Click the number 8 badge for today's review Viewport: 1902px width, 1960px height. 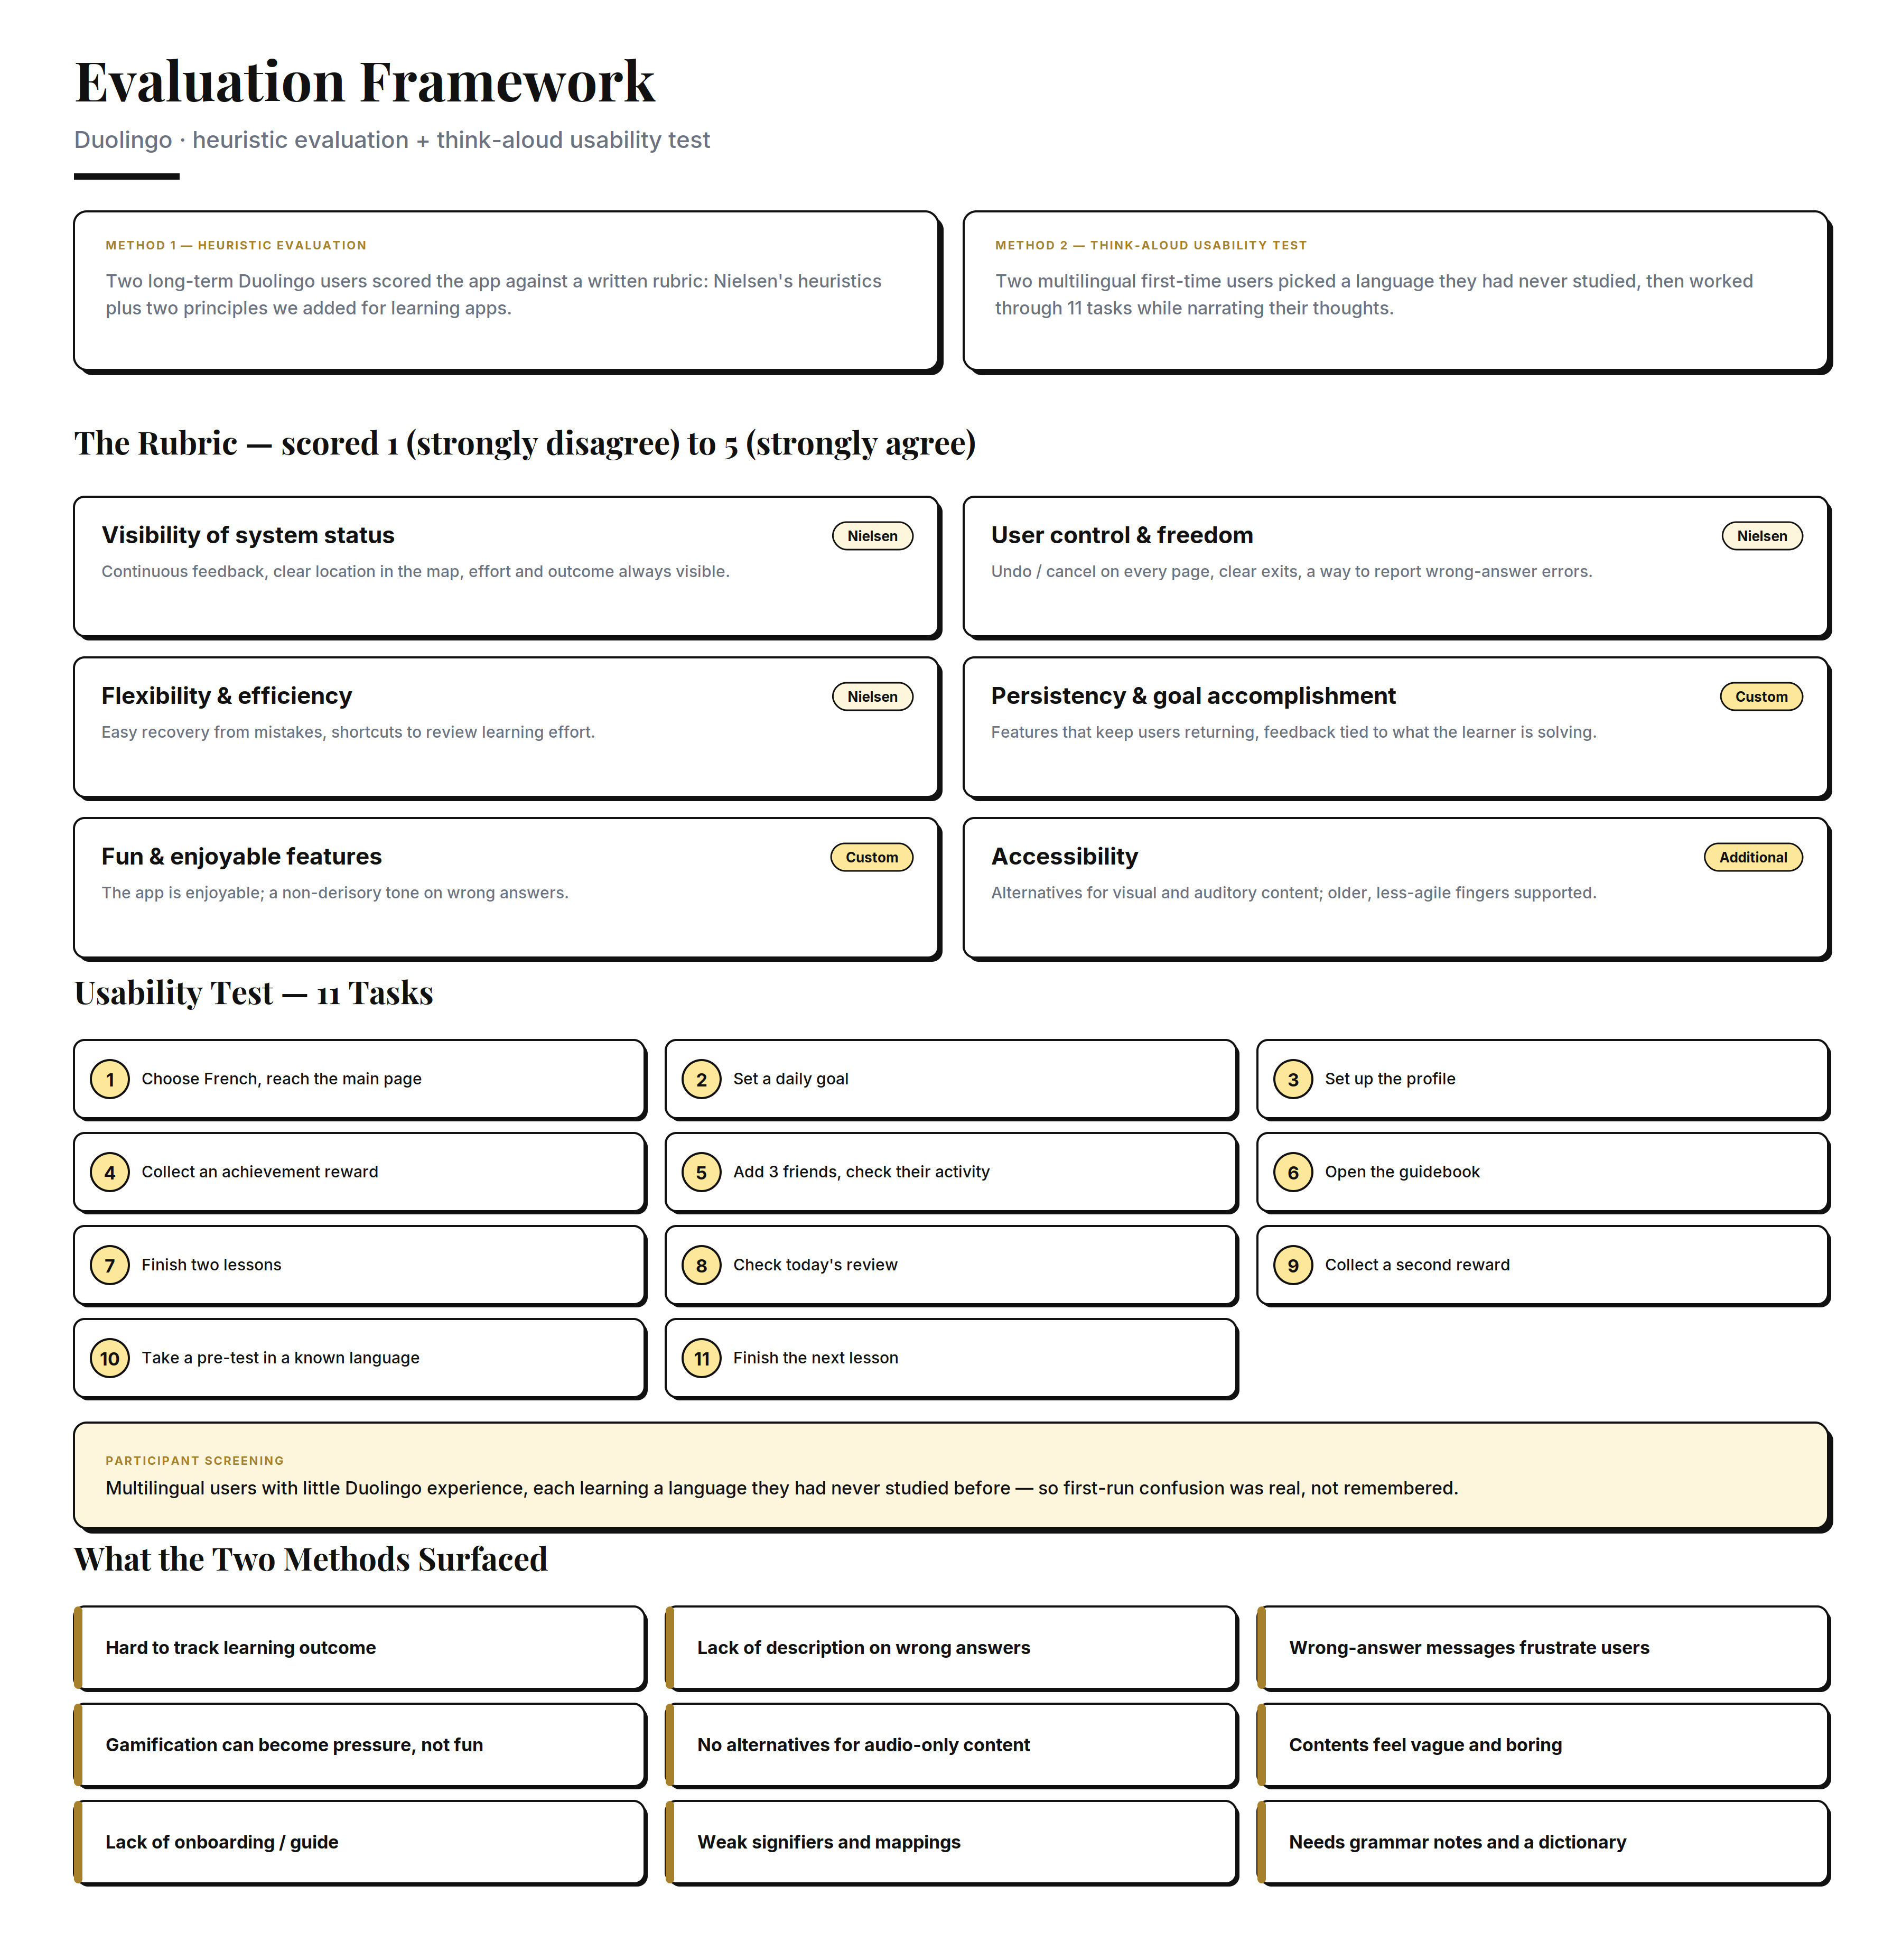pos(702,1266)
